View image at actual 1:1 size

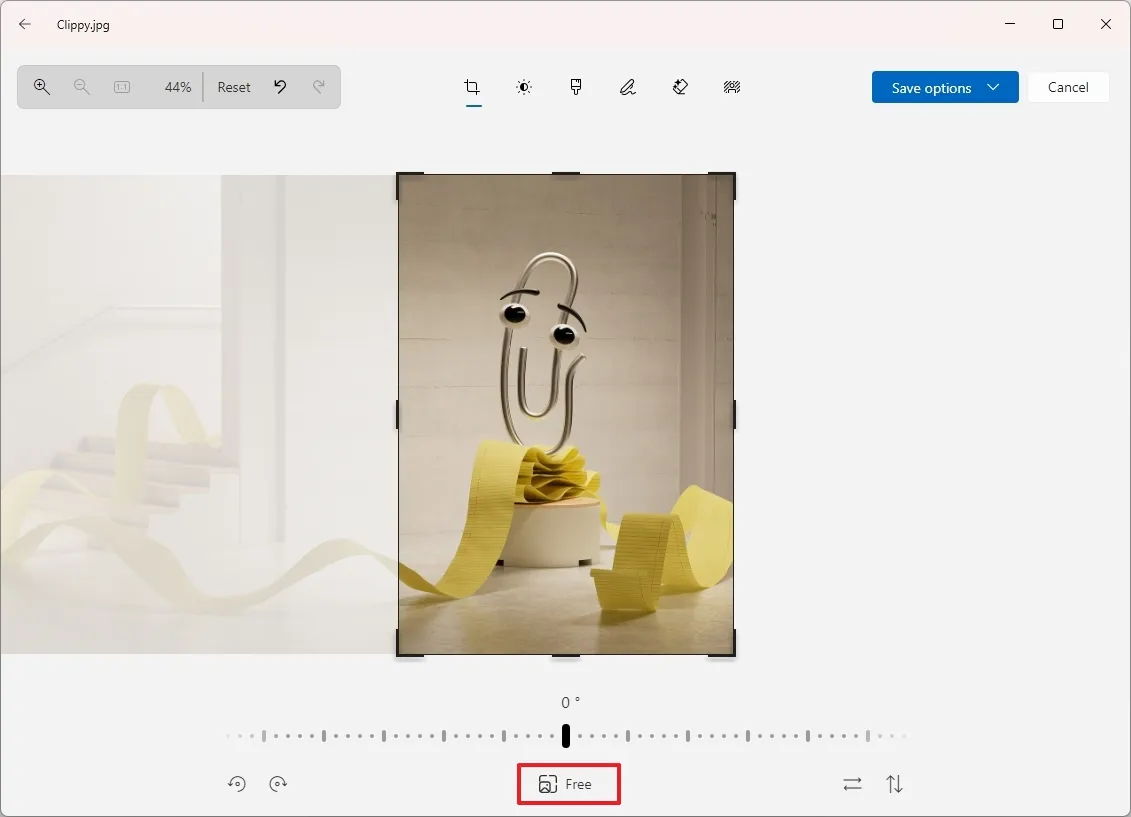(121, 87)
